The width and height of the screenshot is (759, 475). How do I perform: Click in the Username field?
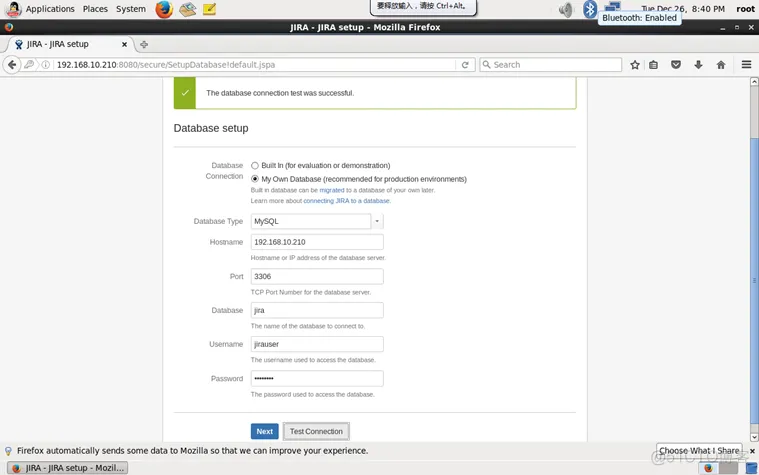317,344
